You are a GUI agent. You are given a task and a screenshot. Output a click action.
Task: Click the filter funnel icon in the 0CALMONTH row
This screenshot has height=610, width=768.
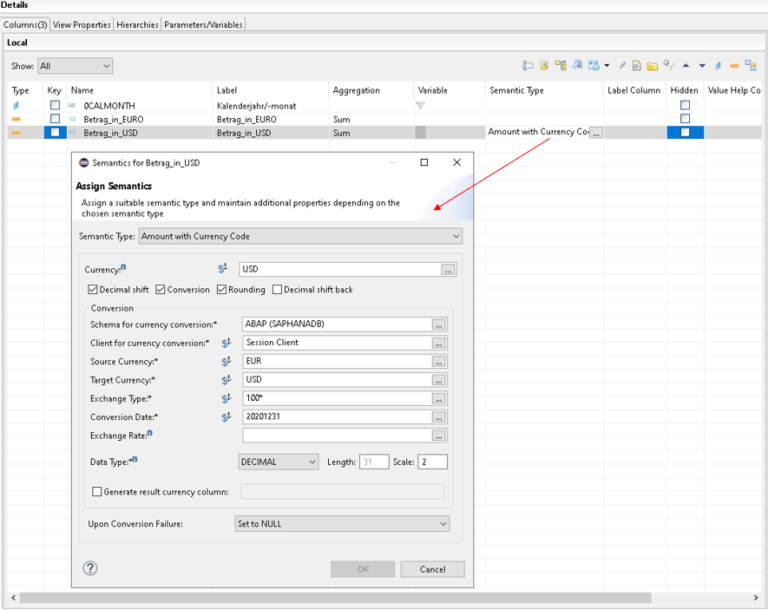point(420,105)
